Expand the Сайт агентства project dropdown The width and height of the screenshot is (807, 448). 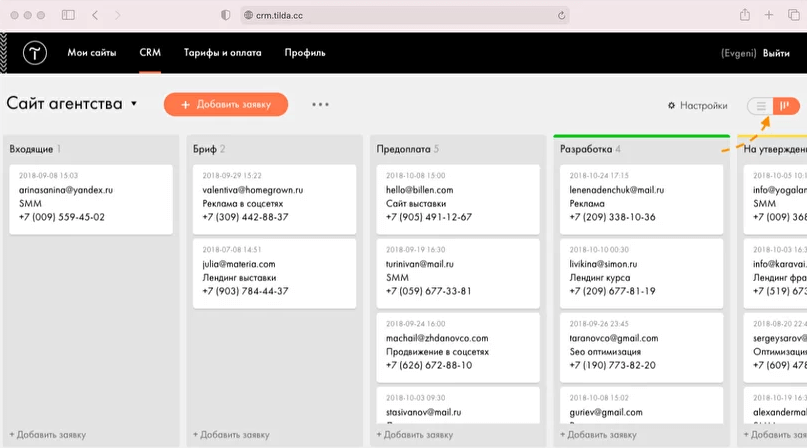pos(134,104)
